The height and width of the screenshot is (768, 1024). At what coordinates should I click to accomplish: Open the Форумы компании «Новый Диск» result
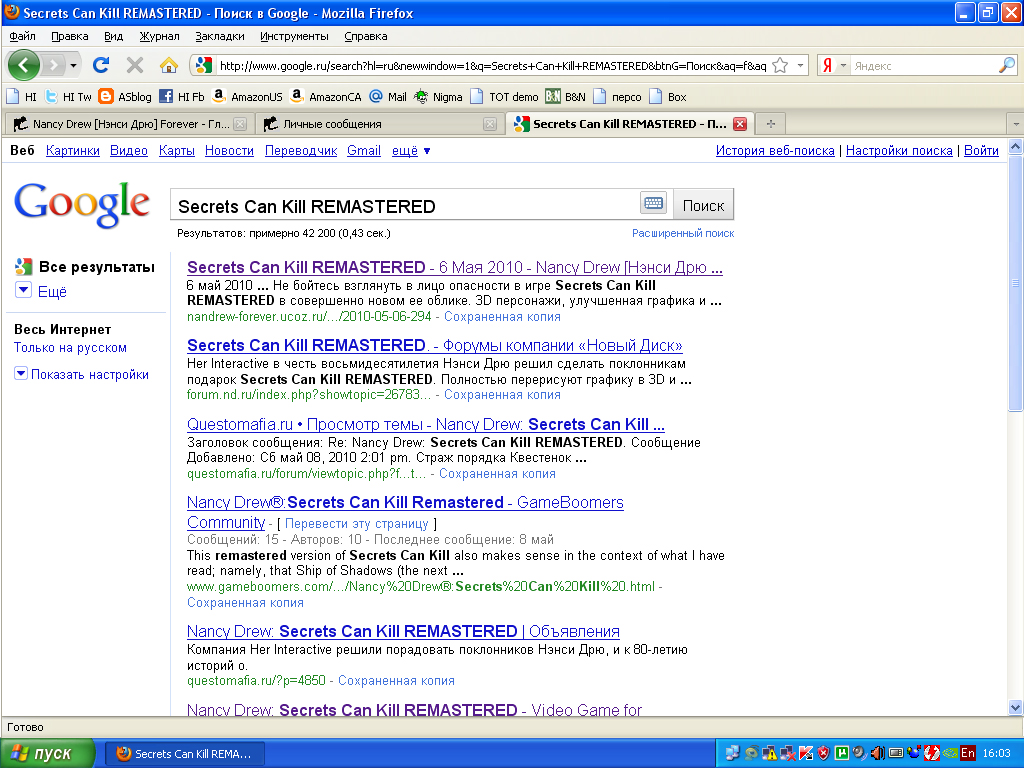435,345
